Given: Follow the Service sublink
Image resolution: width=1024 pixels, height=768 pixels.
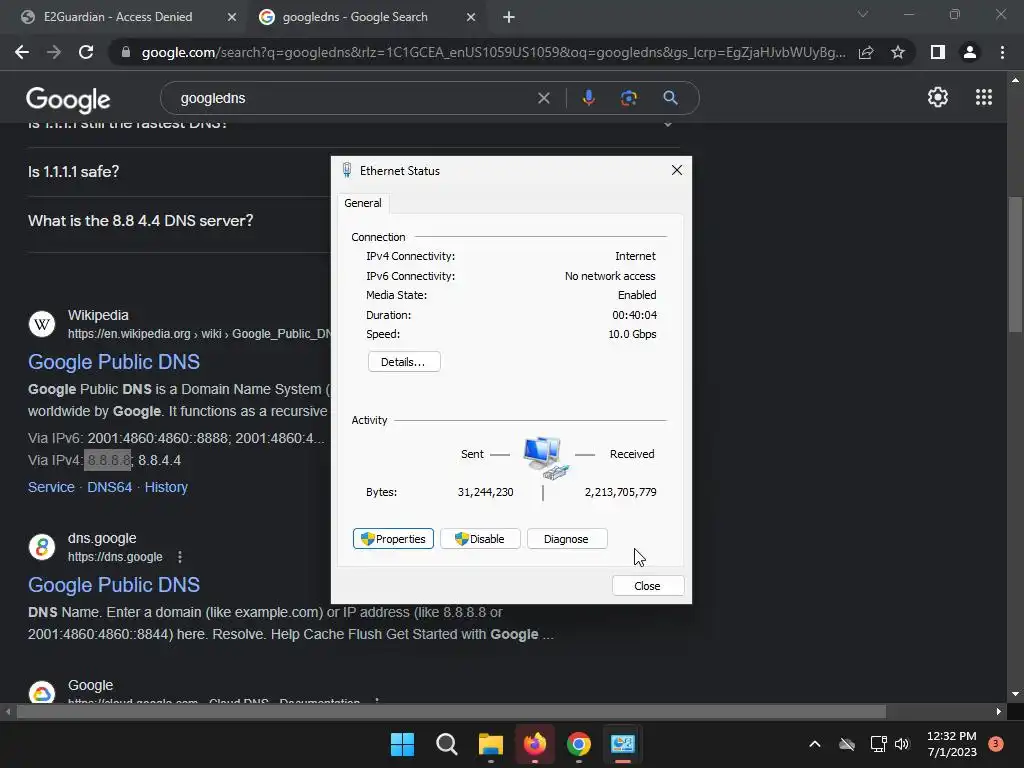Looking at the screenshot, I should point(51,487).
